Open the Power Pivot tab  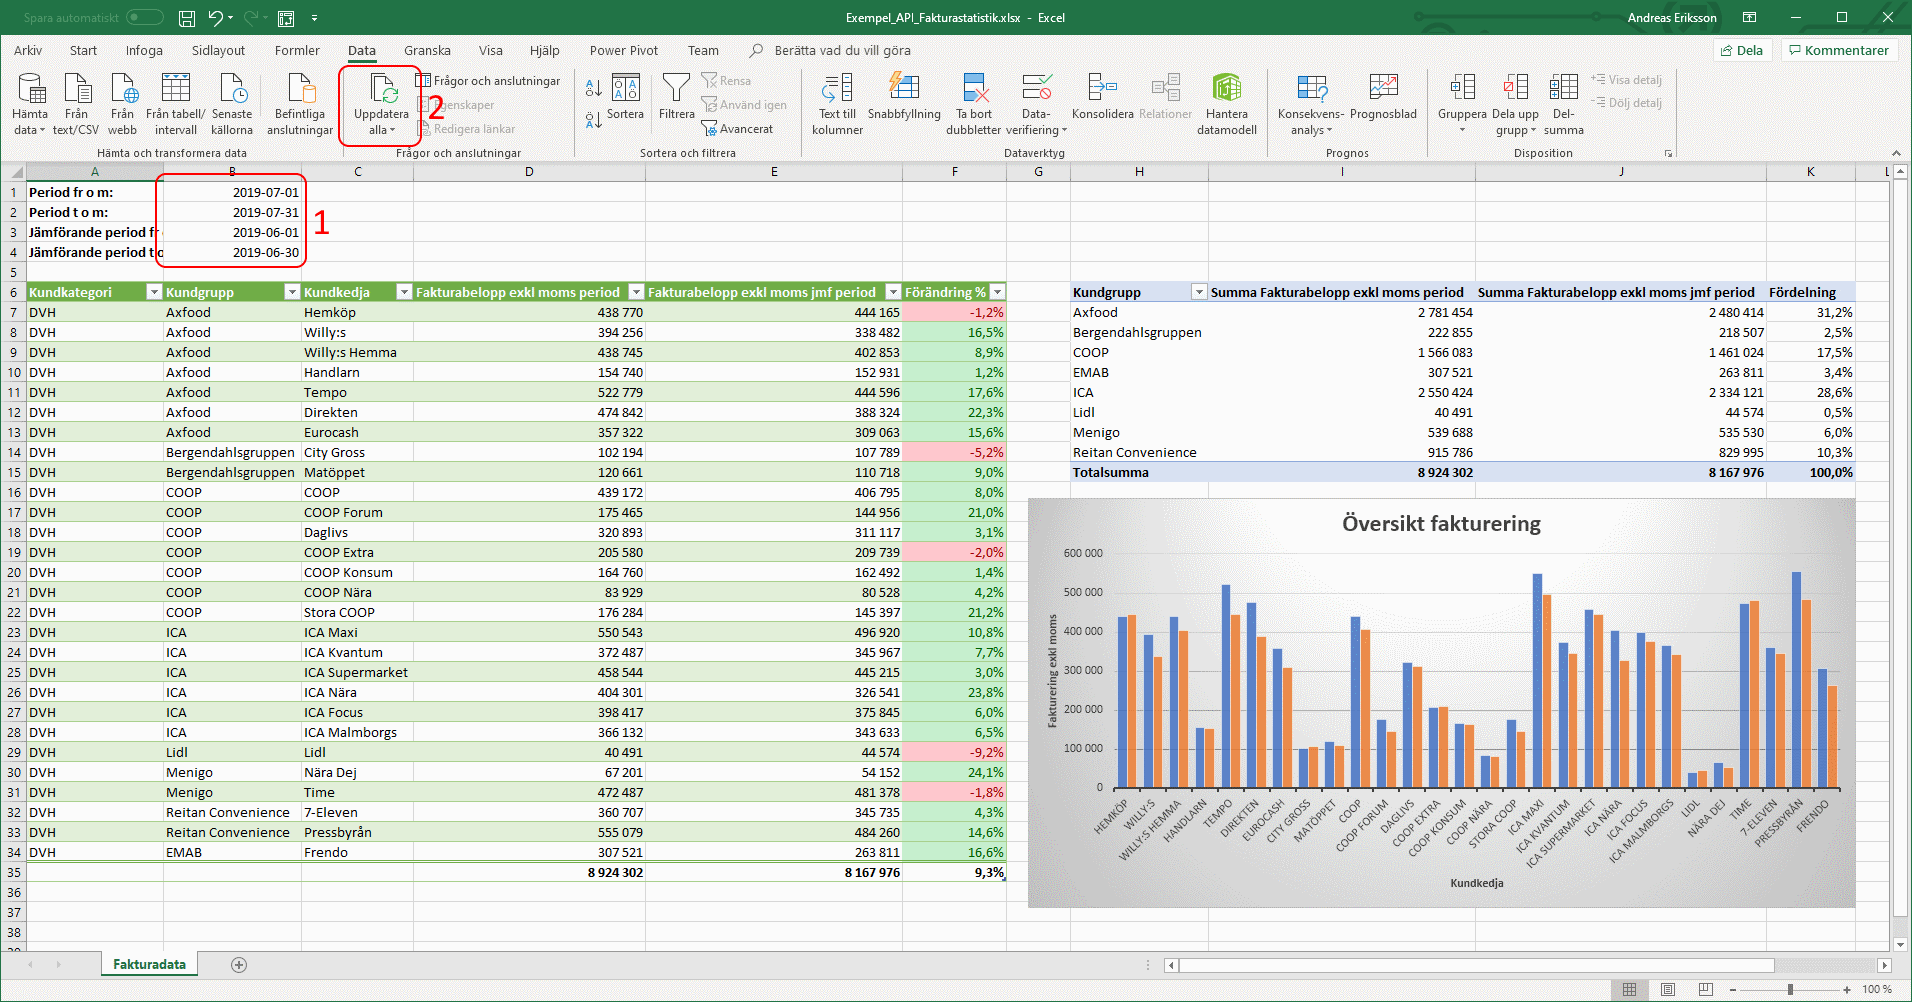click(x=624, y=51)
